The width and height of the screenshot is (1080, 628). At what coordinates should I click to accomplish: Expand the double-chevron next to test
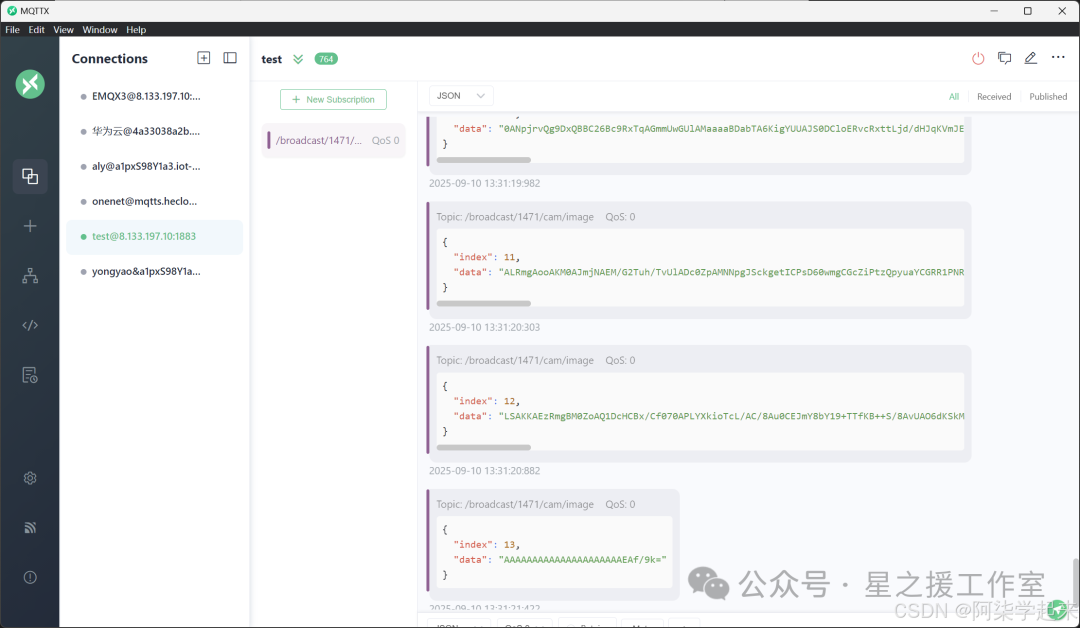[x=298, y=59]
